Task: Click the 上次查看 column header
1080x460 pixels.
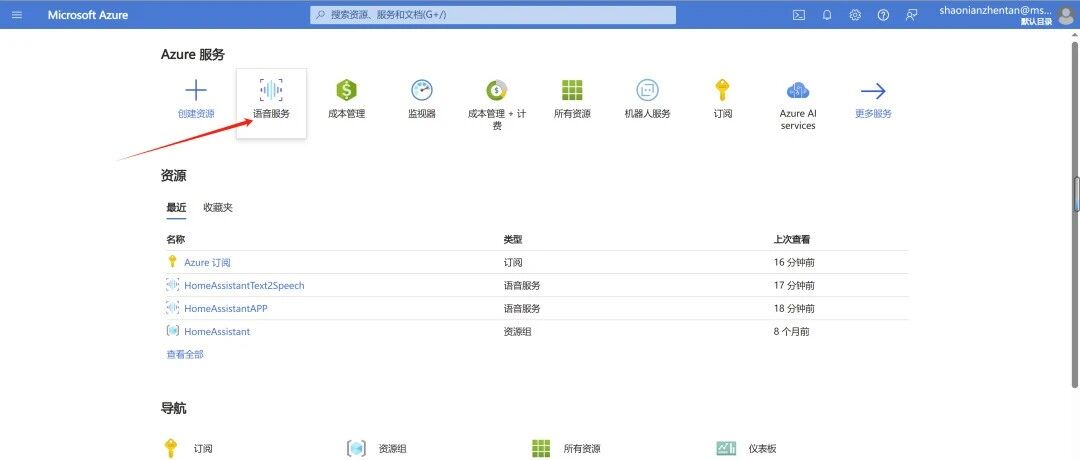Action: point(792,240)
